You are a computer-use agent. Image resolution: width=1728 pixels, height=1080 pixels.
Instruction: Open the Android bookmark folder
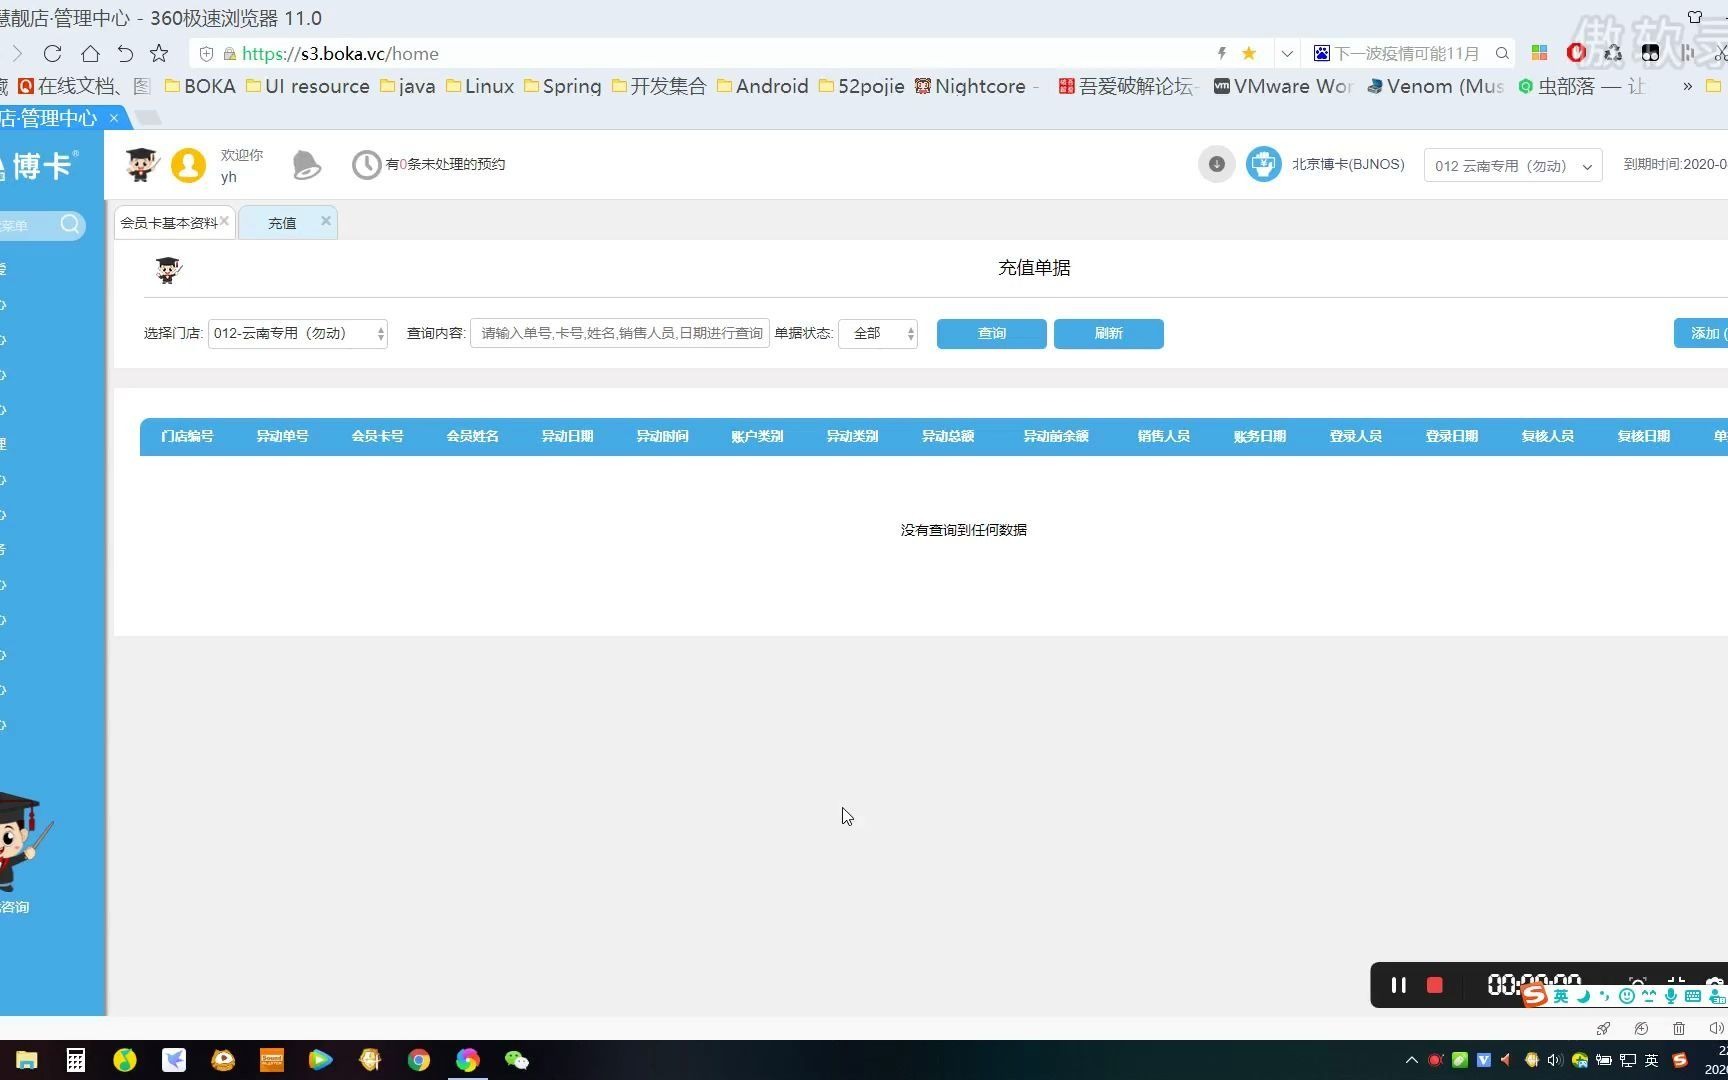(x=763, y=87)
